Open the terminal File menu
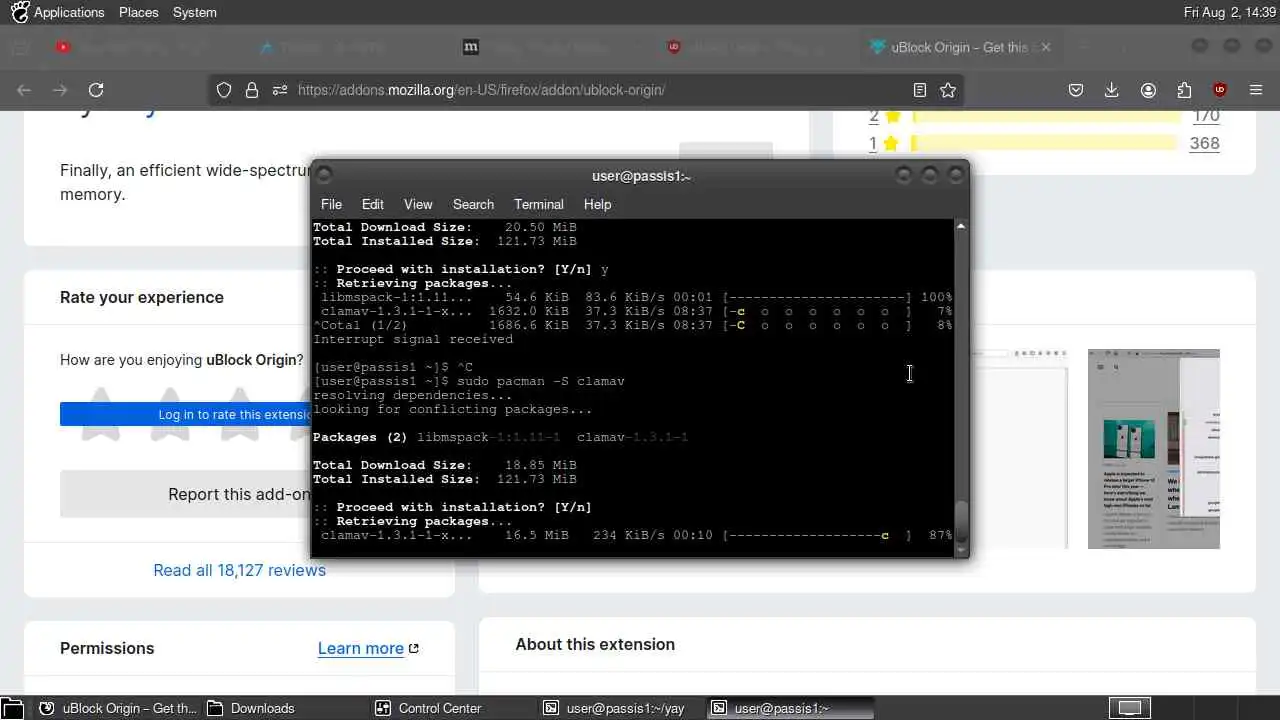Screen dimensions: 1280x720 [331, 204]
